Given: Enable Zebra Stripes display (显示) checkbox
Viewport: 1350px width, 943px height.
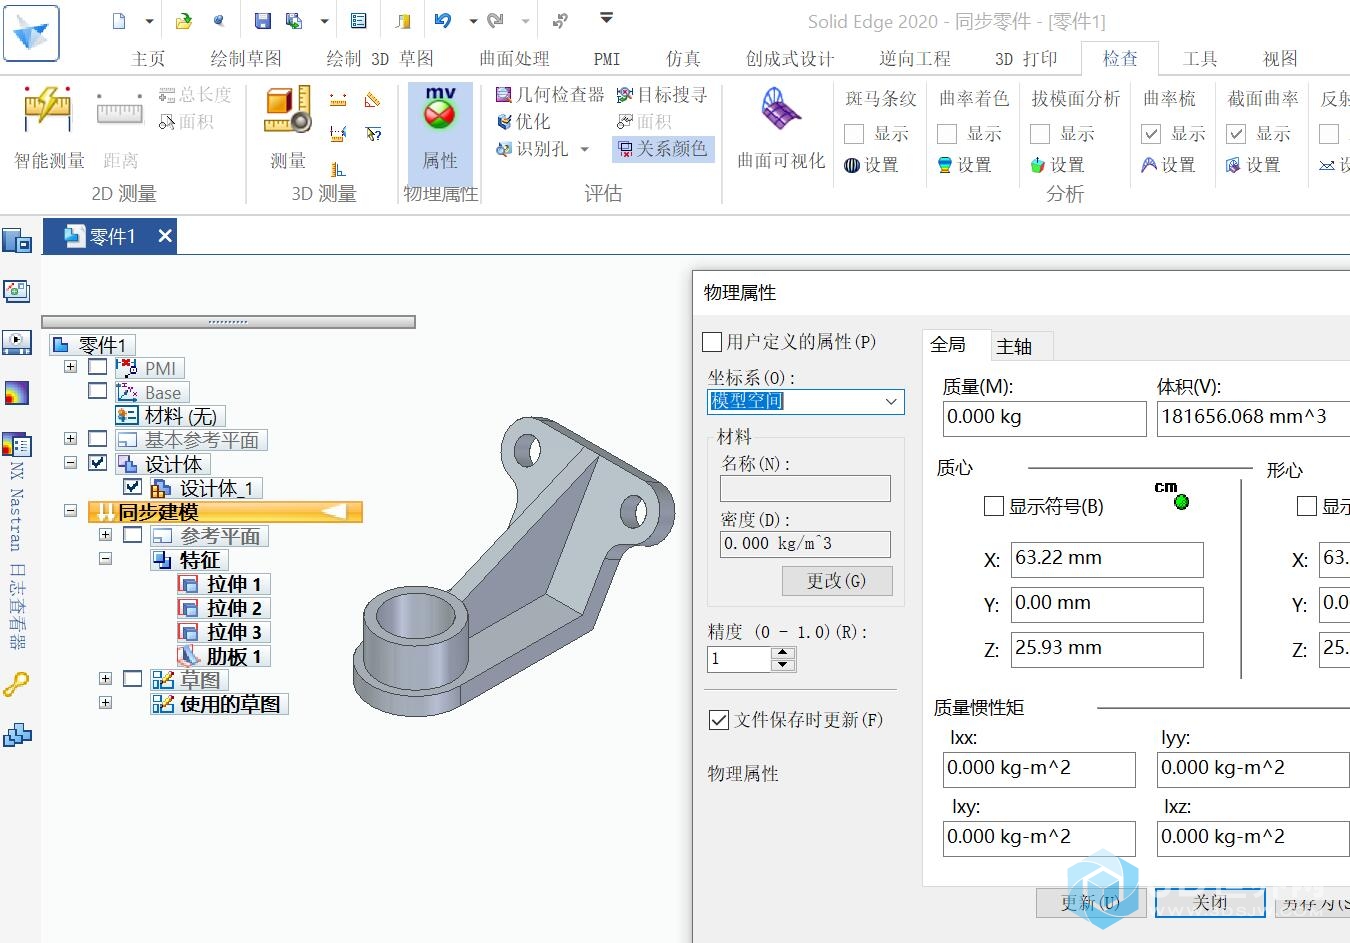Looking at the screenshot, I should (854, 134).
